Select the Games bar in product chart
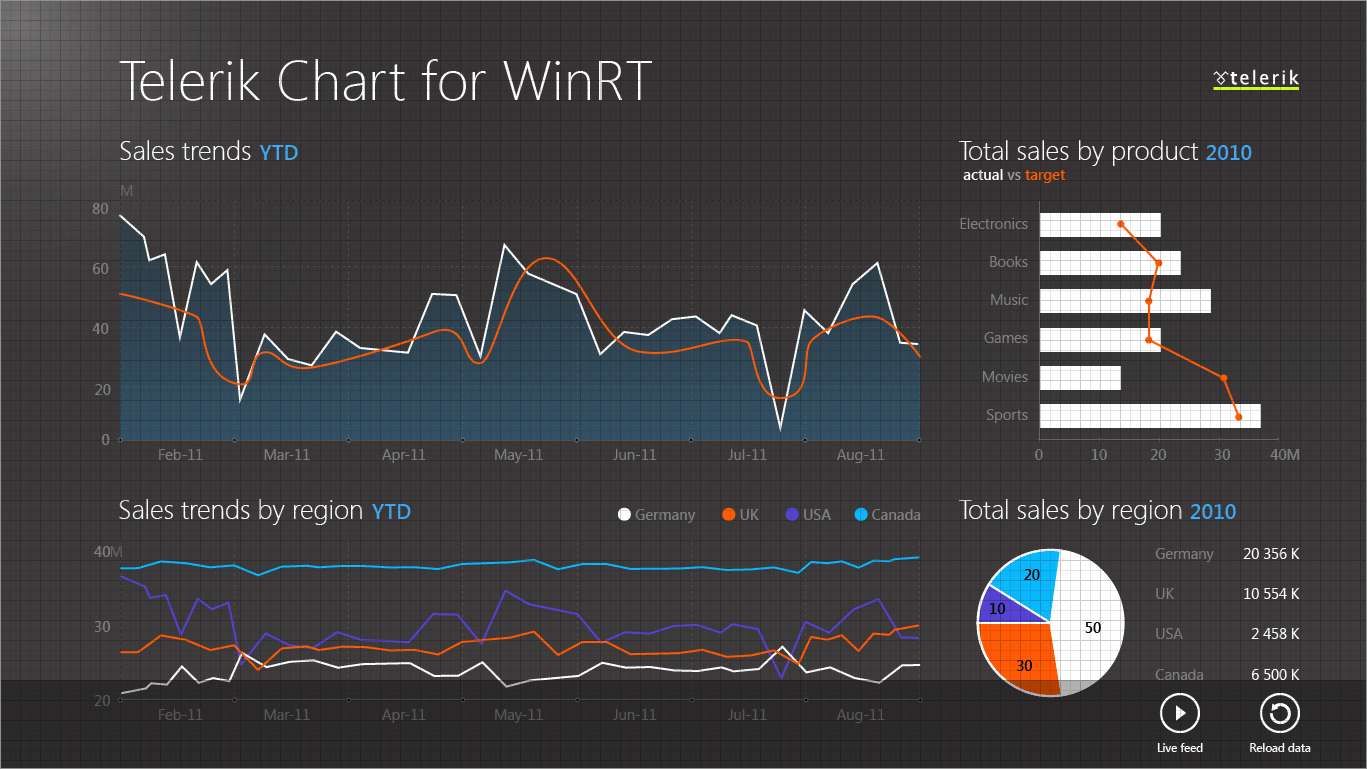This screenshot has width=1367, height=769. (1100, 339)
